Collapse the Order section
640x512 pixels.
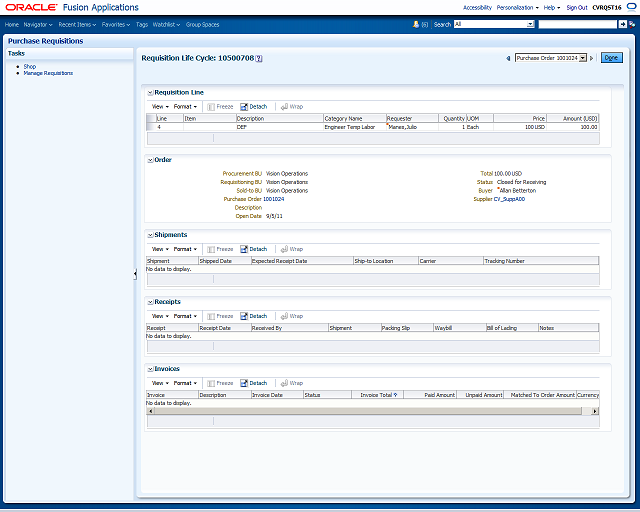[x=150, y=160]
